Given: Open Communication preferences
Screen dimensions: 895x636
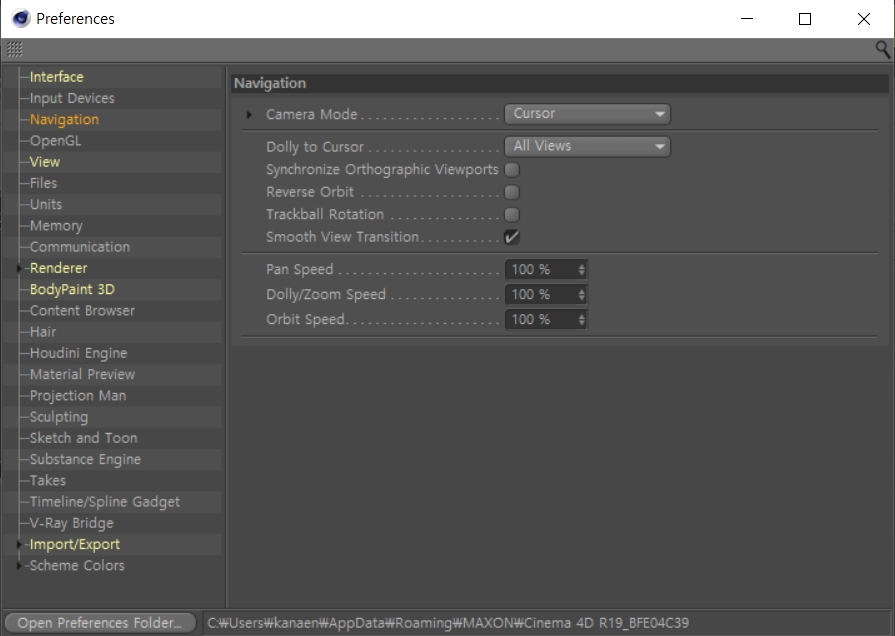Looking at the screenshot, I should (80, 247).
